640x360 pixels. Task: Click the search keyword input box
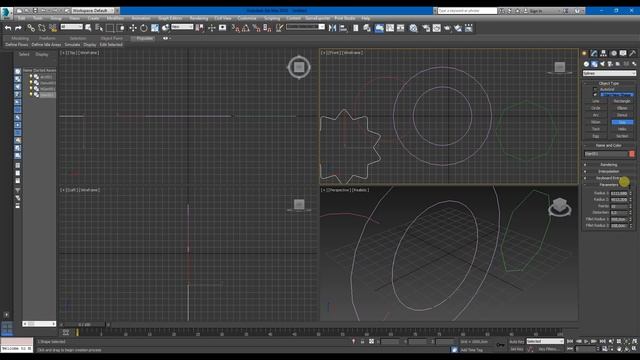467,11
